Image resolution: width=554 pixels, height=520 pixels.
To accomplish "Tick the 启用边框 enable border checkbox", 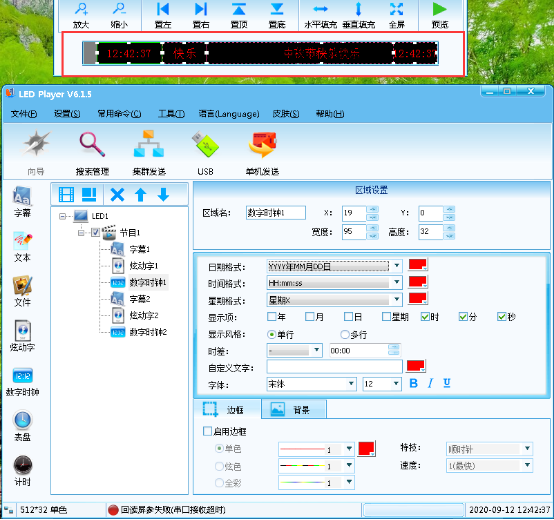I will (x=207, y=431).
